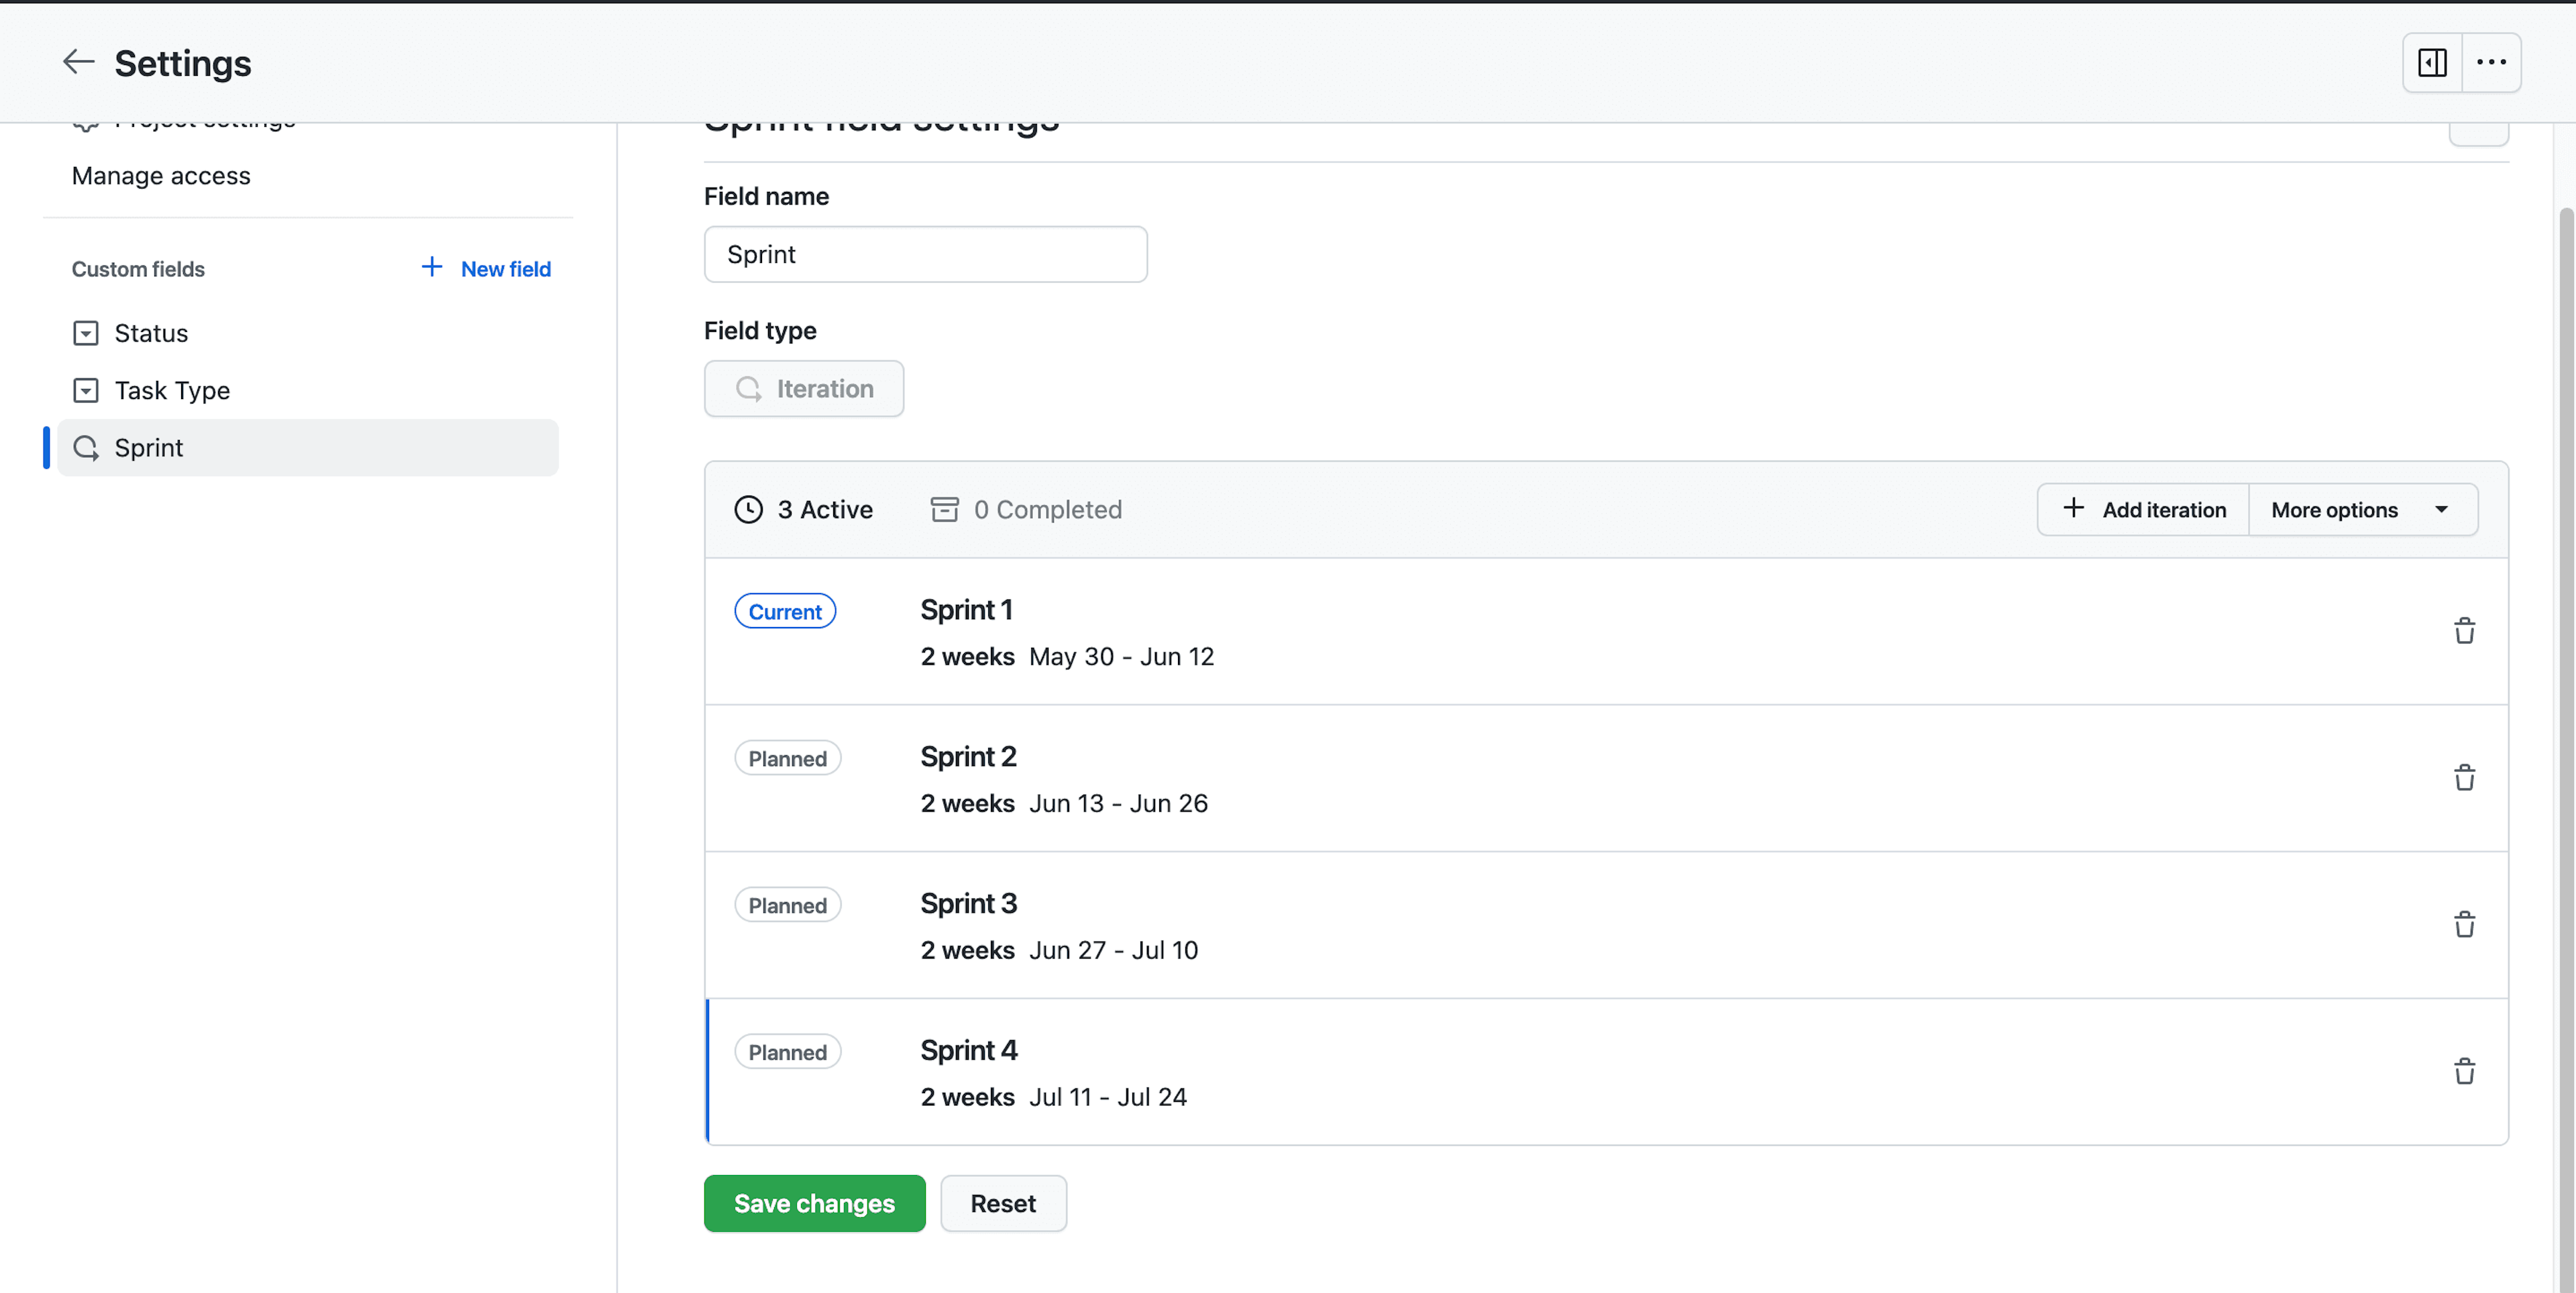2576x1293 pixels.
Task: Click the back arrow navigation icon
Action: [x=78, y=62]
